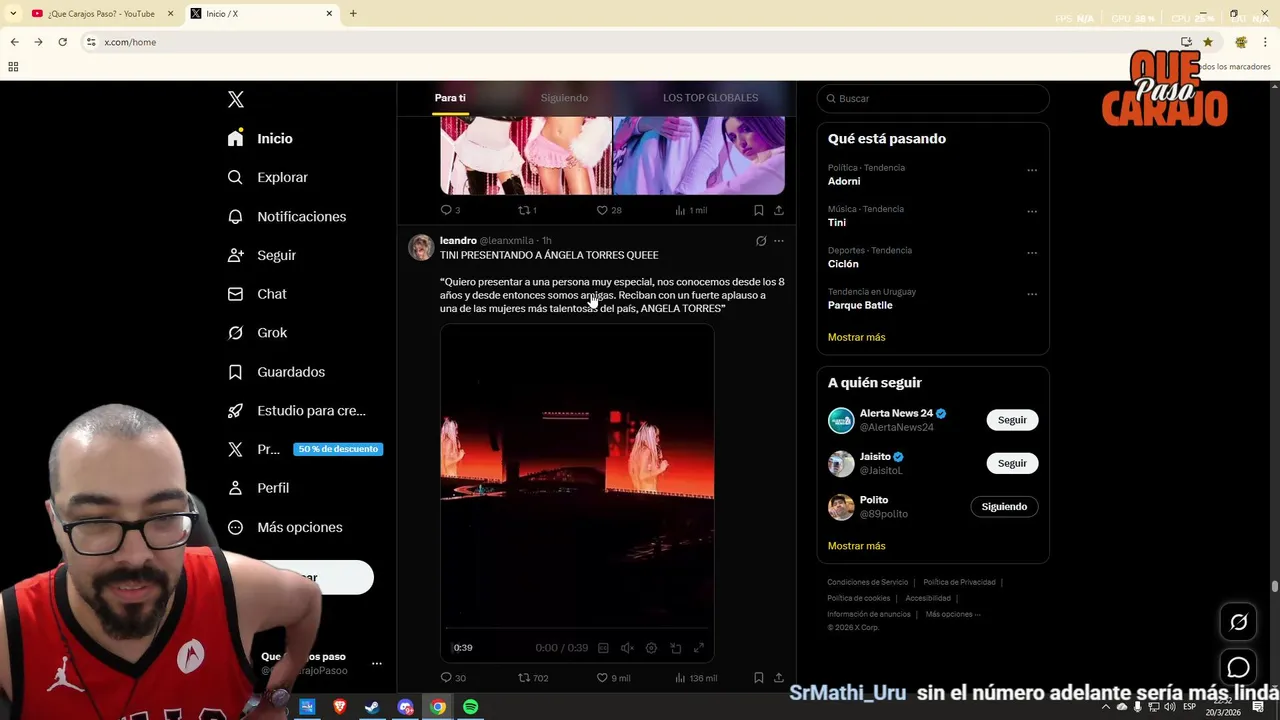
Task: Reply to the post with 3 comments
Action: pyautogui.click(x=450, y=210)
